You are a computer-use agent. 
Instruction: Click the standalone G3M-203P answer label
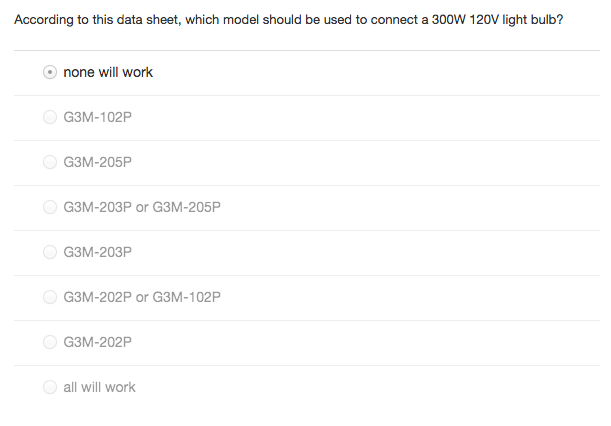[x=97, y=253]
